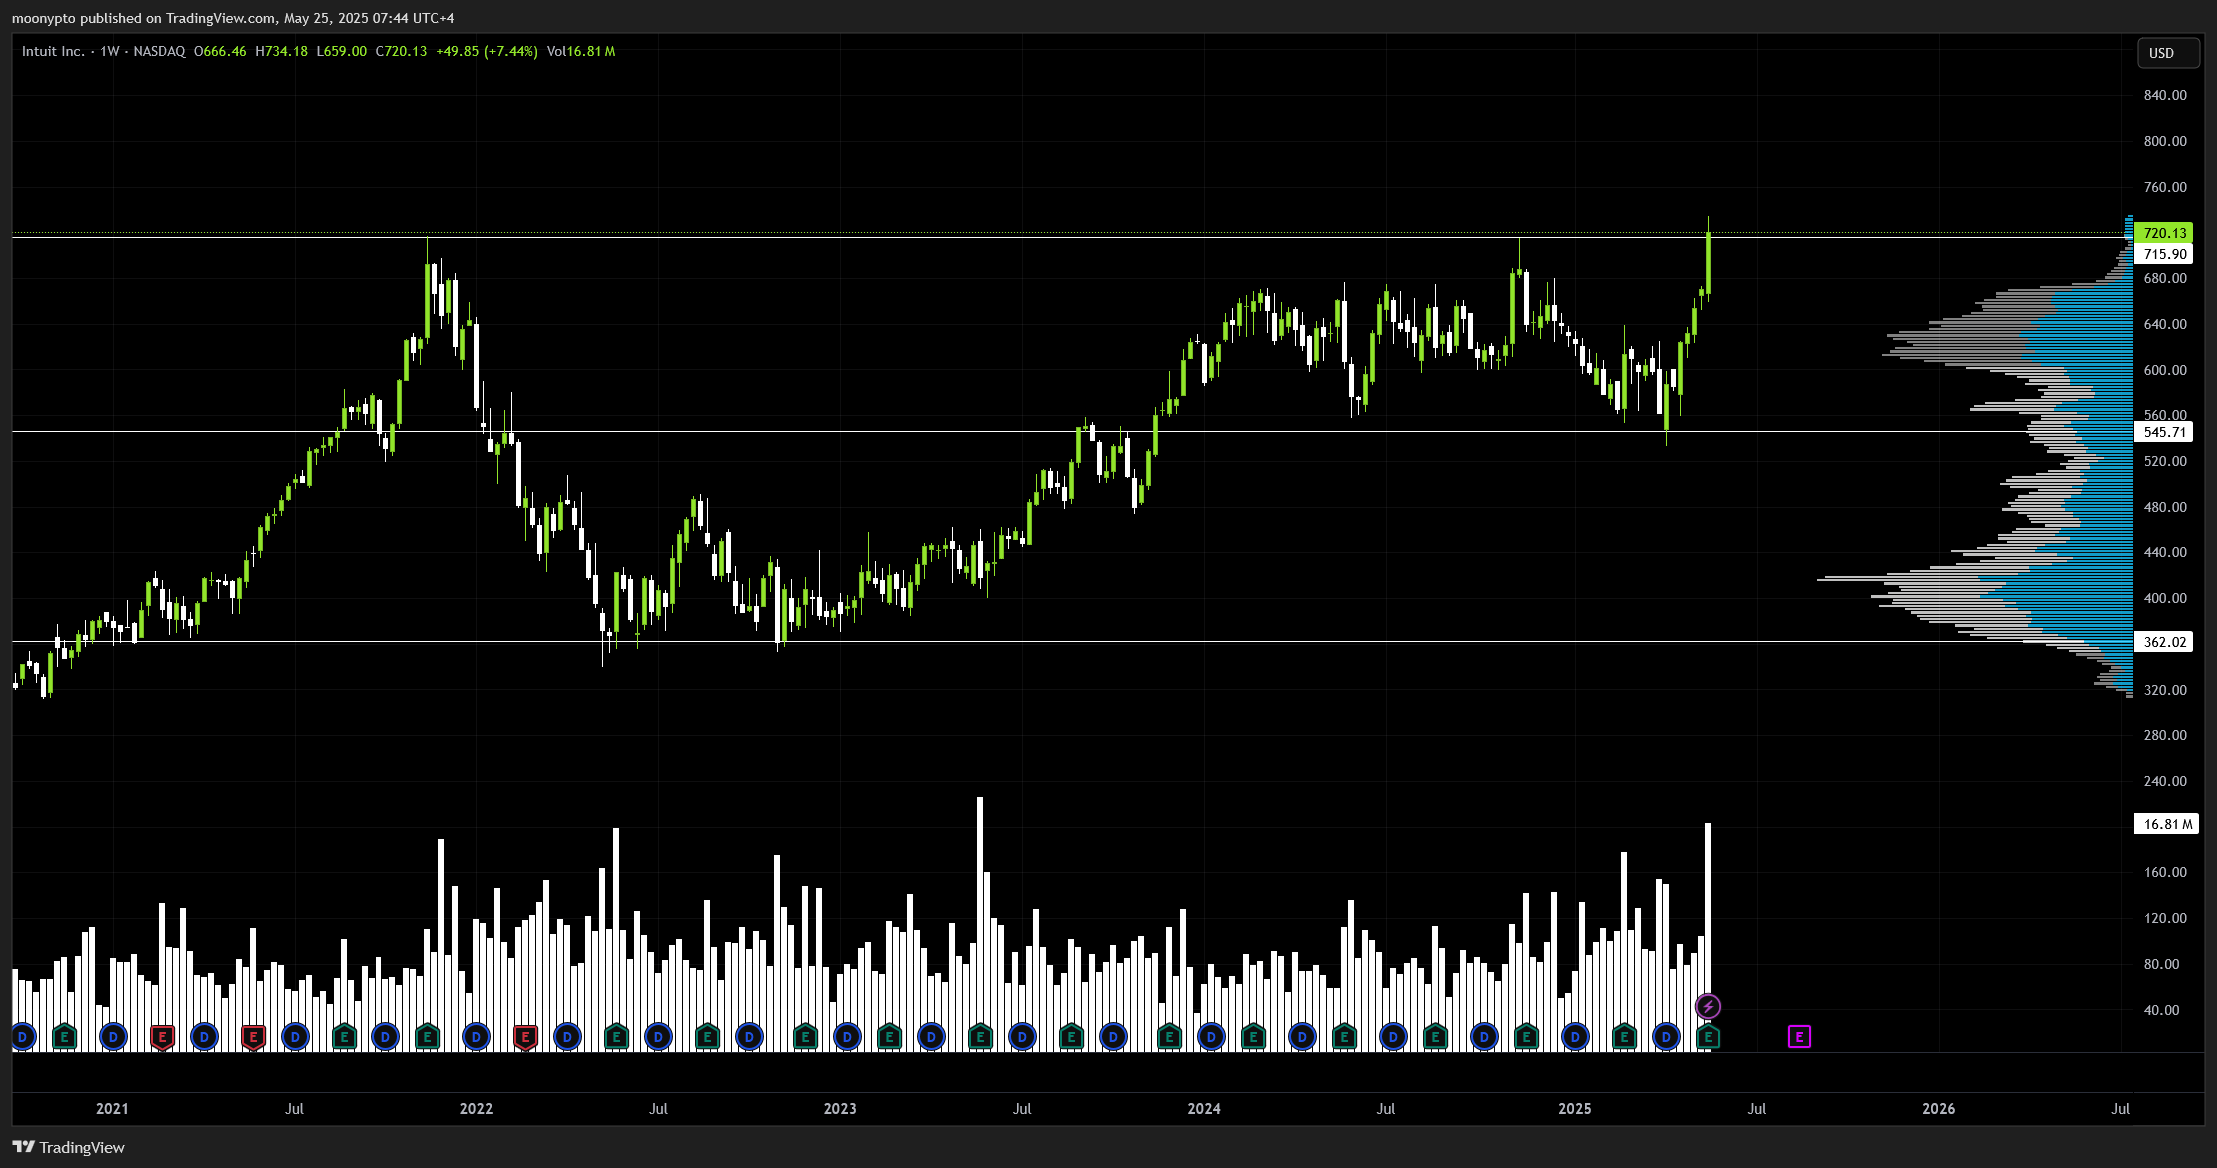2217x1168 pixels.
Task: Click the 440.00 price axis label
Action: (2165, 552)
